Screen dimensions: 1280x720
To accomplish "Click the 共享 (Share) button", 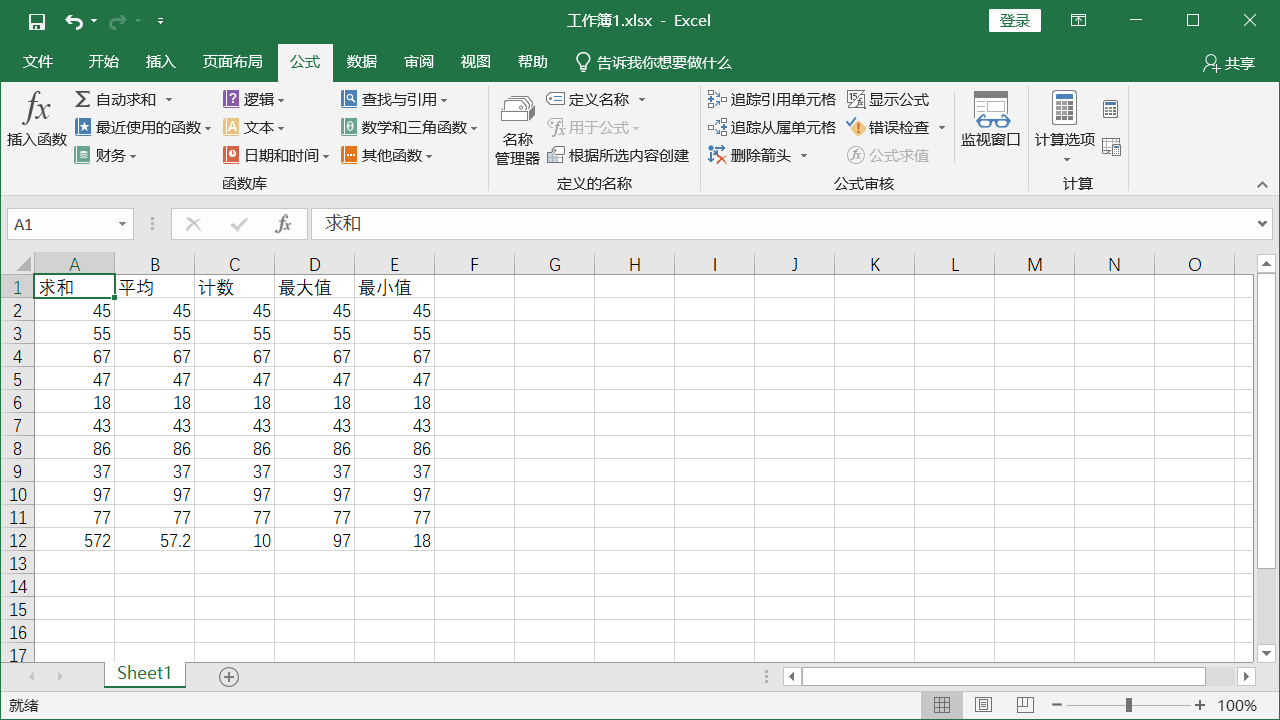I will click(1229, 63).
